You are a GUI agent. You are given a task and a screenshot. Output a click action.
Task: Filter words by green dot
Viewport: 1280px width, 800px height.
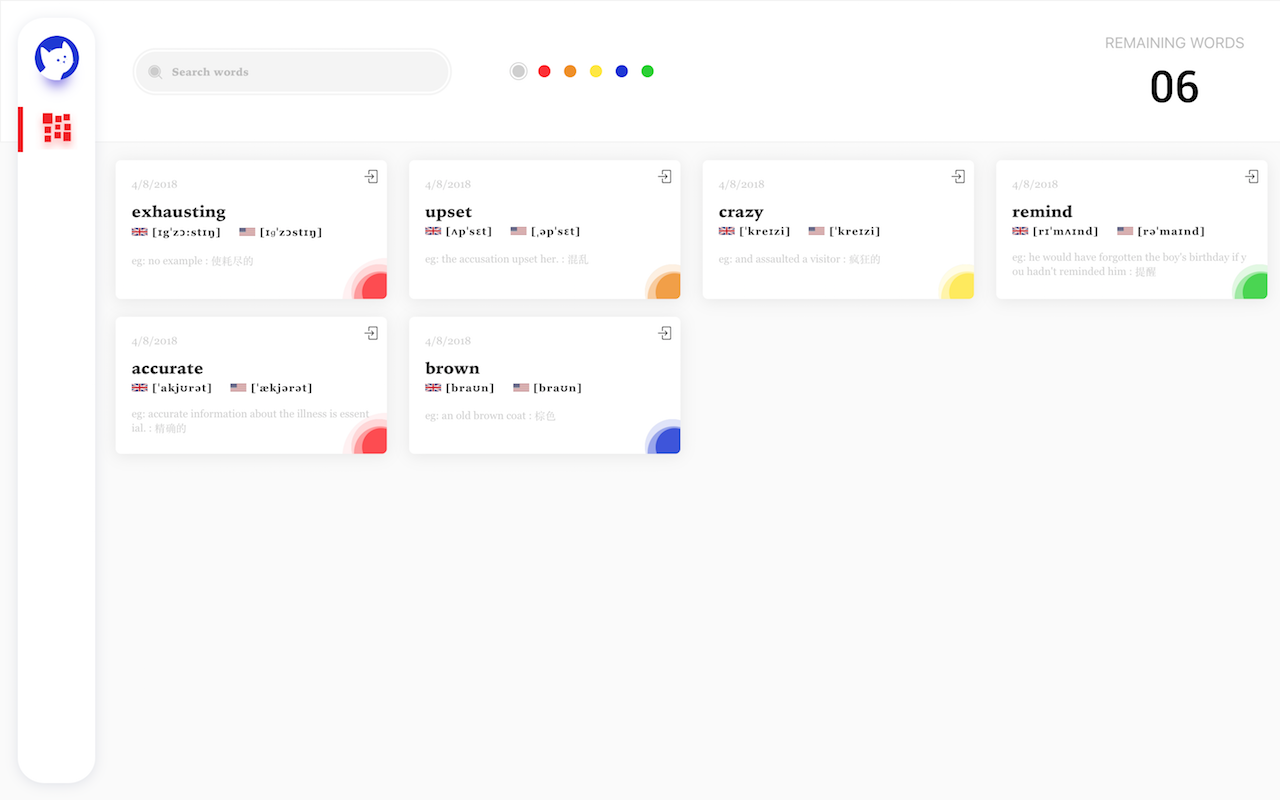[648, 71]
